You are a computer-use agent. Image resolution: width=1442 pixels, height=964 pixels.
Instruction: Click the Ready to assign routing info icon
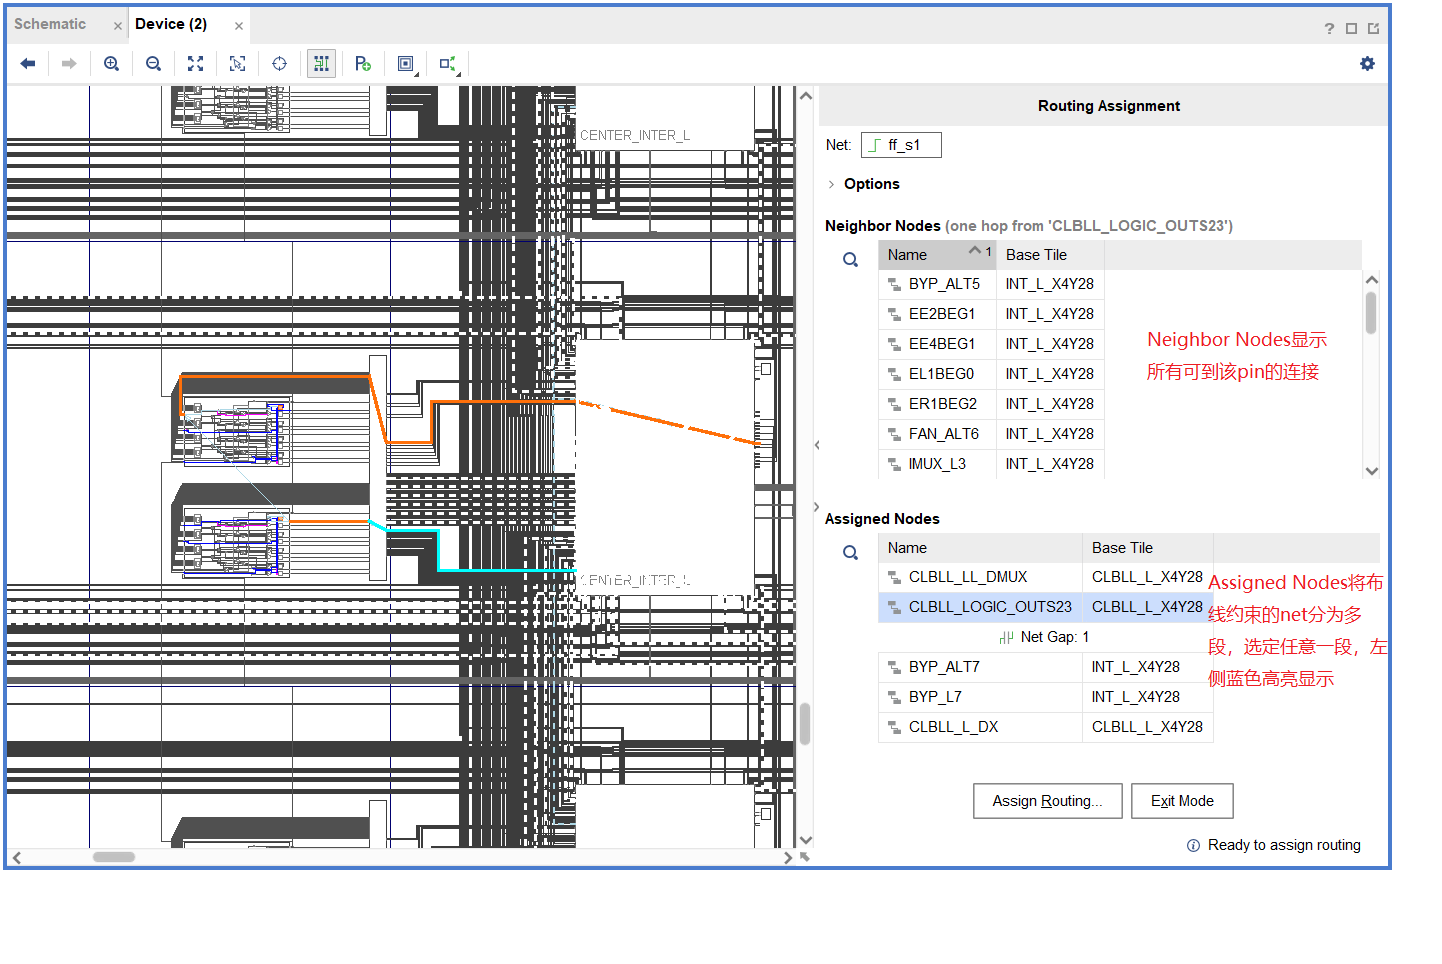point(1193,846)
